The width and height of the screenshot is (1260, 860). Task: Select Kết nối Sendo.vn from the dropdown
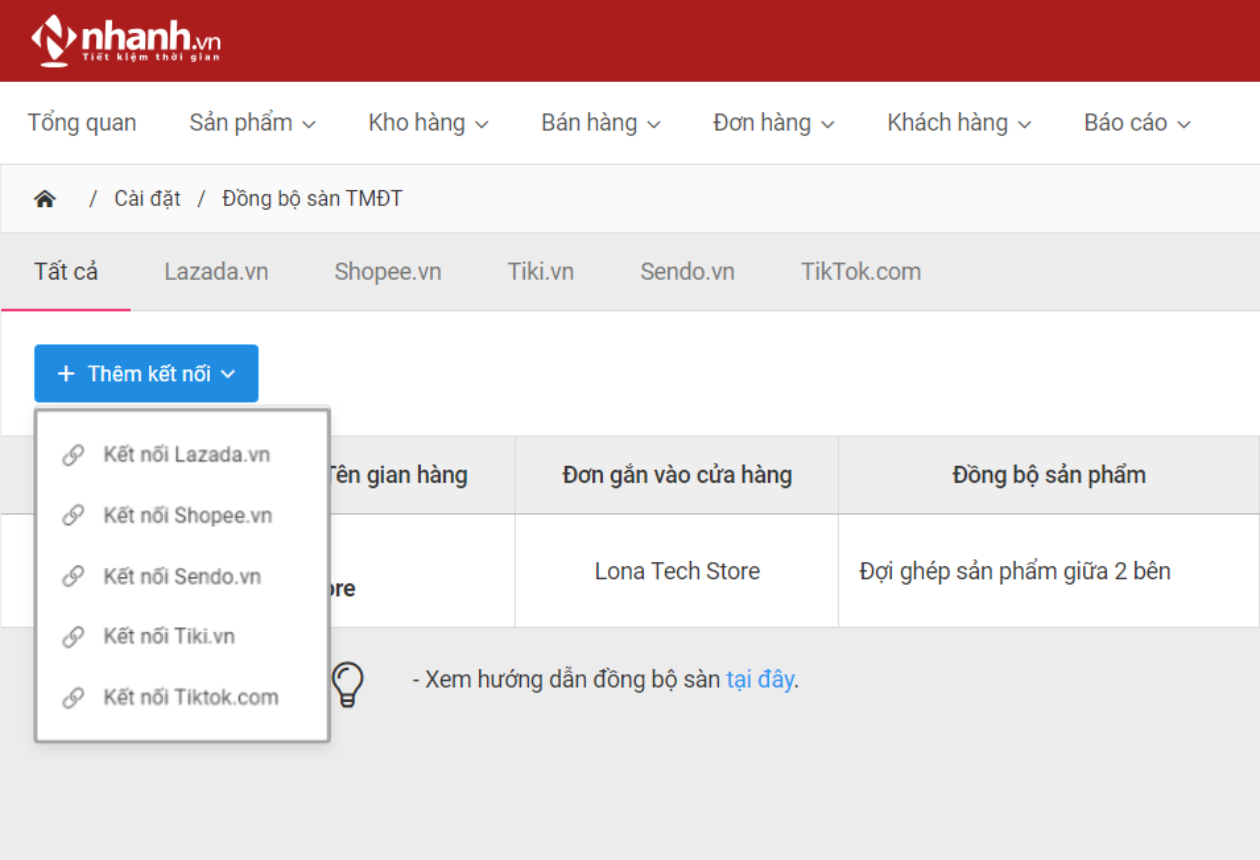tap(181, 576)
